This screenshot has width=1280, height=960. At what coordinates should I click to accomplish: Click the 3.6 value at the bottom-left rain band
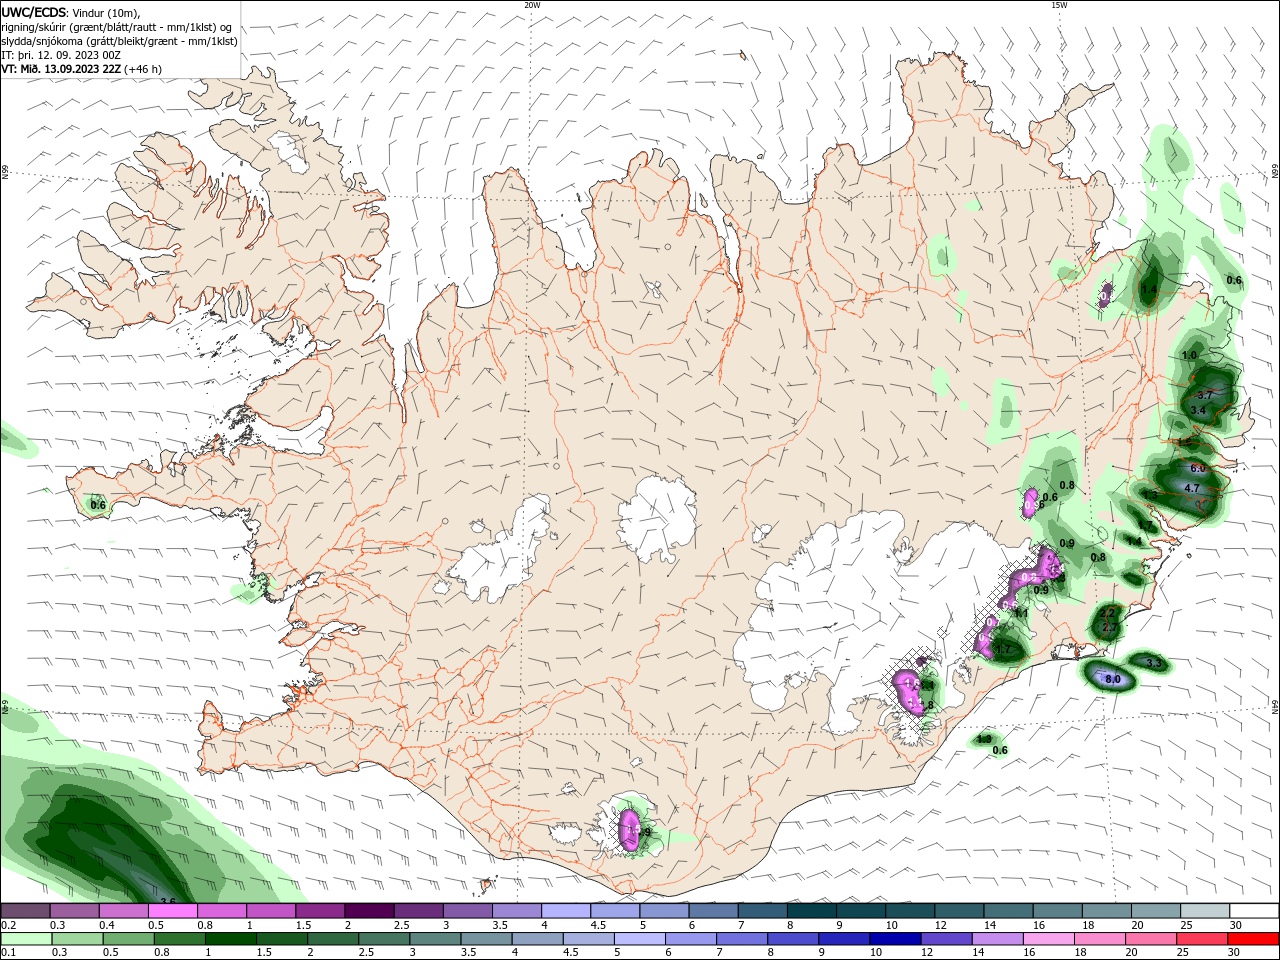click(x=168, y=902)
